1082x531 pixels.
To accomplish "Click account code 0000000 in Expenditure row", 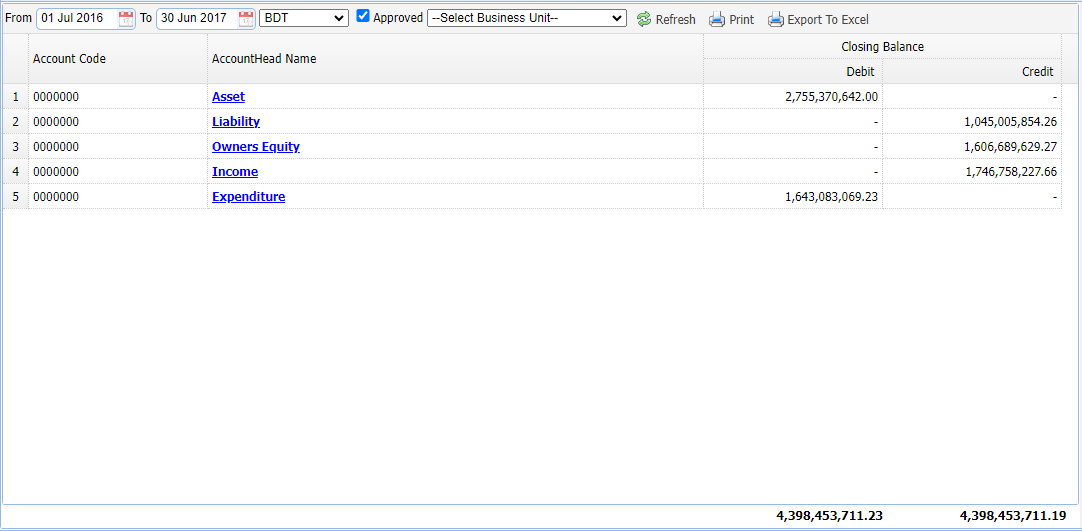I will pyautogui.click(x=56, y=197).
